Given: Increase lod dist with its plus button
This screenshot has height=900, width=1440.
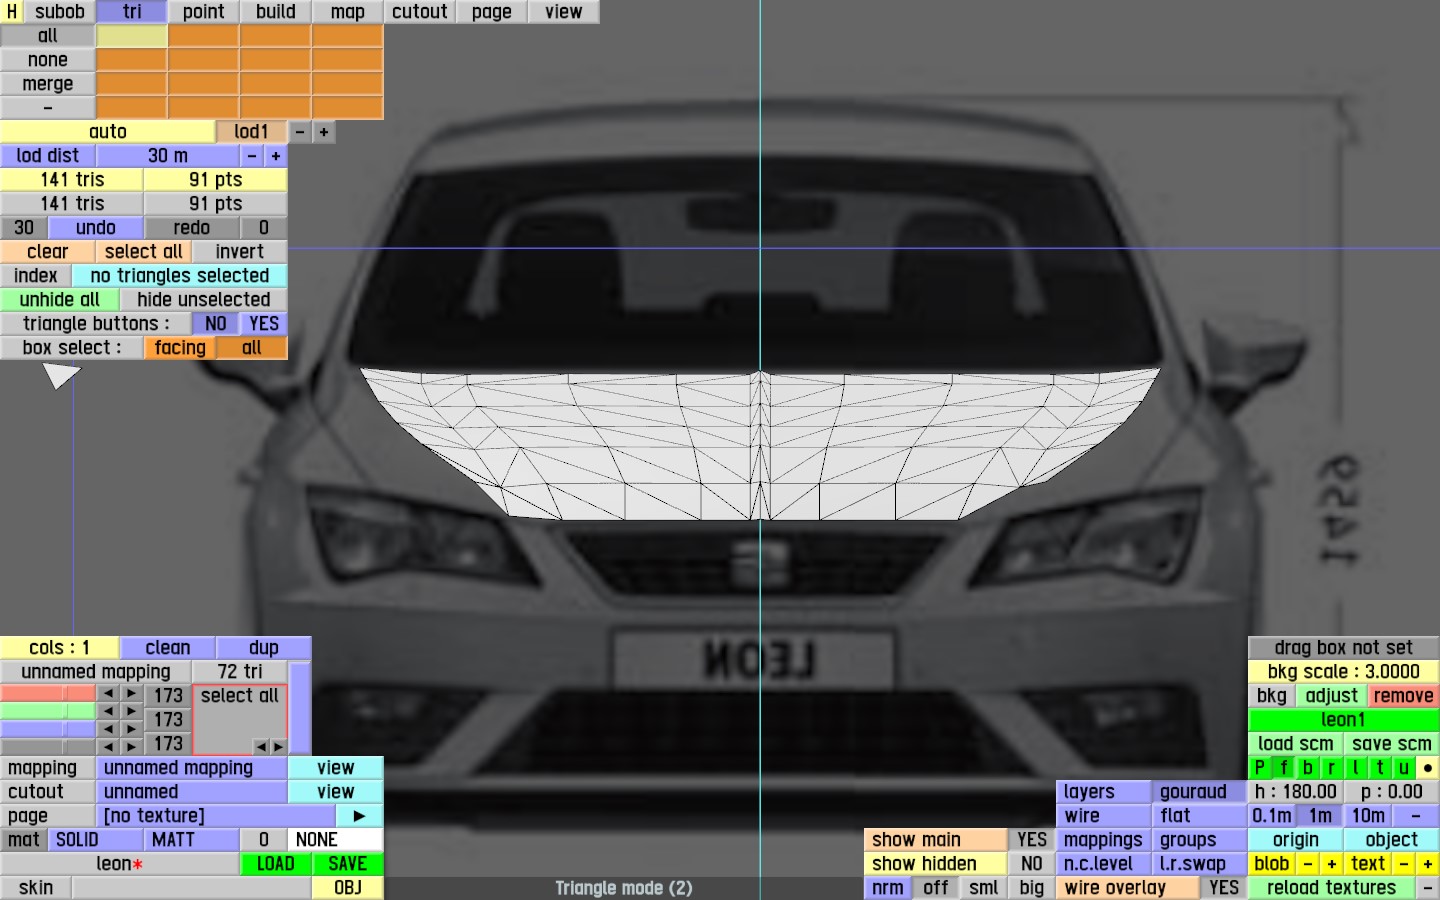Looking at the screenshot, I should [276, 156].
